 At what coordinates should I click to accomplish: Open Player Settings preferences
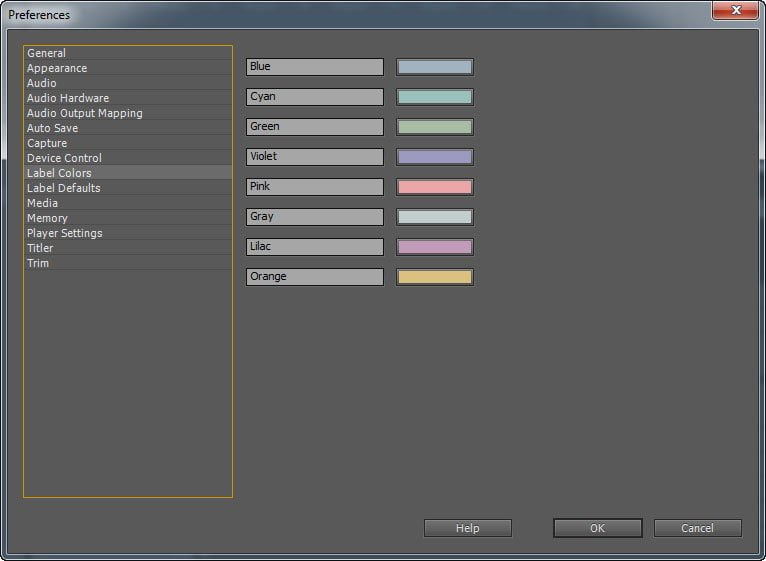[x=128, y=233]
